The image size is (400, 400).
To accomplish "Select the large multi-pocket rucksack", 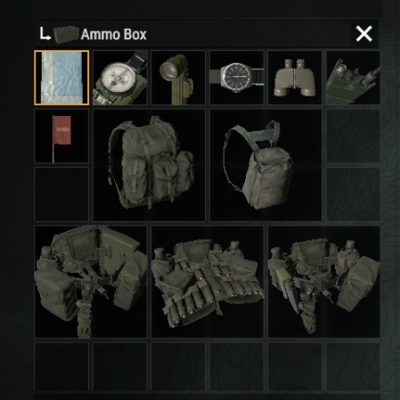I will click(x=149, y=165).
